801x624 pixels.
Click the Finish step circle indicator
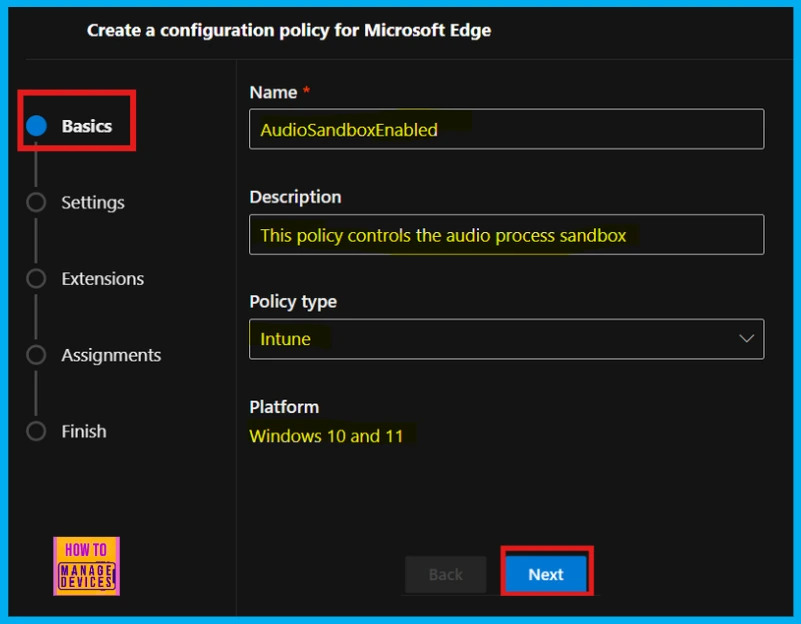point(36,431)
